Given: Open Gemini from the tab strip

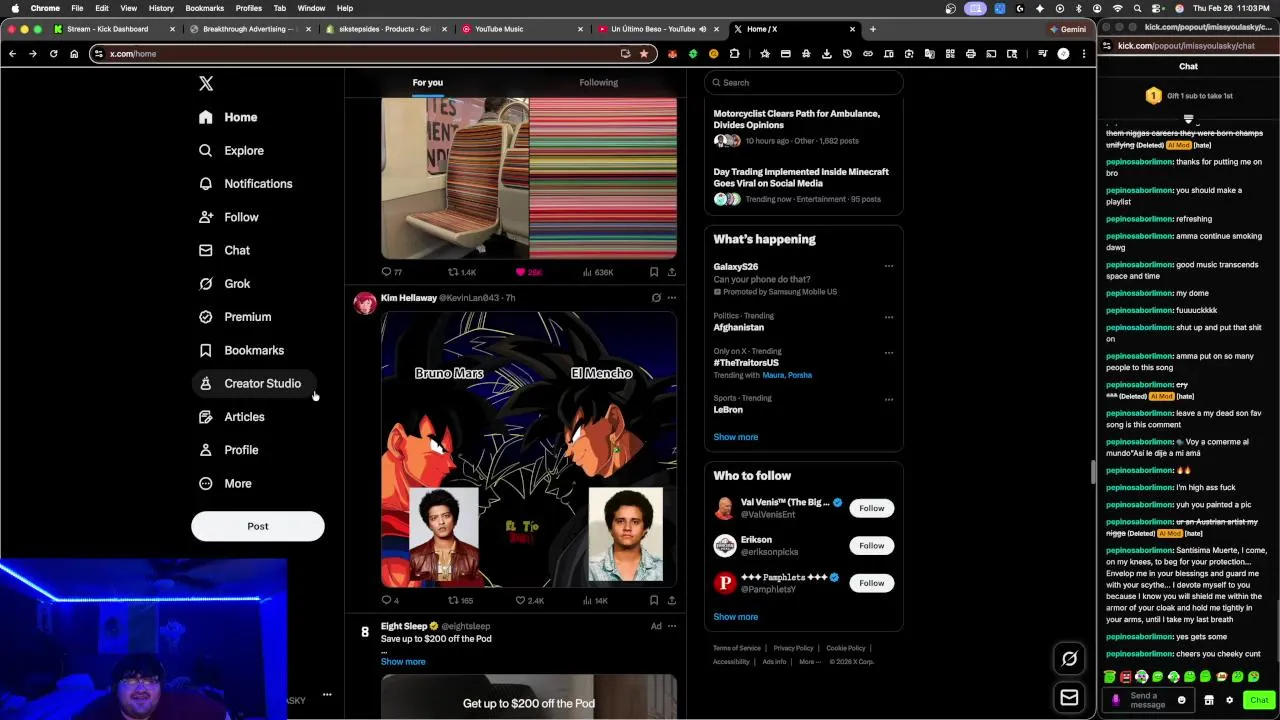Looking at the screenshot, I should tap(1066, 29).
